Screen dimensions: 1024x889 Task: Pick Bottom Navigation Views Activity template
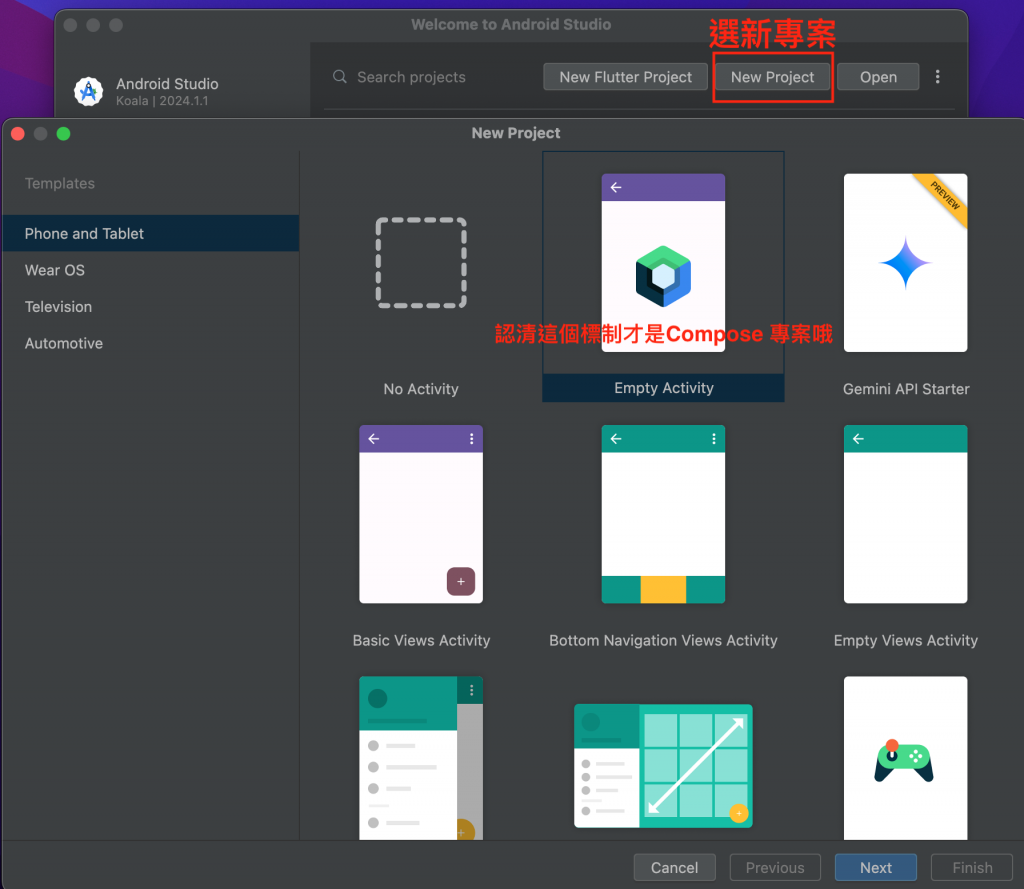point(663,528)
